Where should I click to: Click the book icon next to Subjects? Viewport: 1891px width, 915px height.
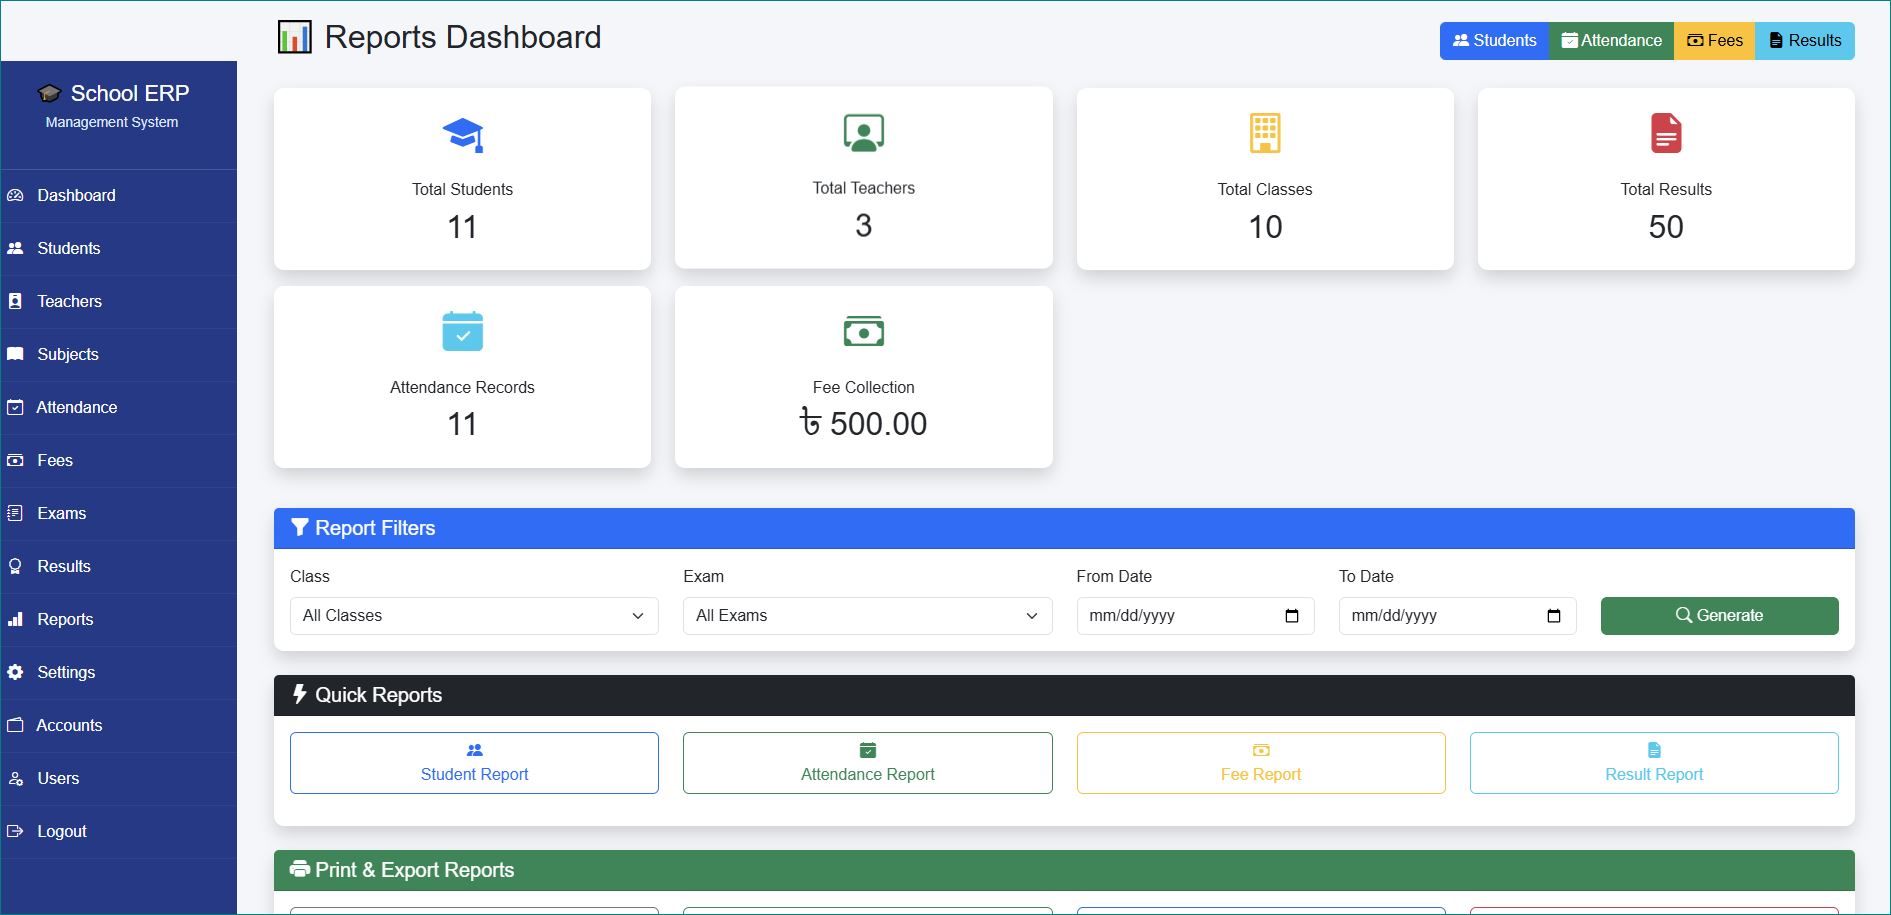(x=15, y=354)
